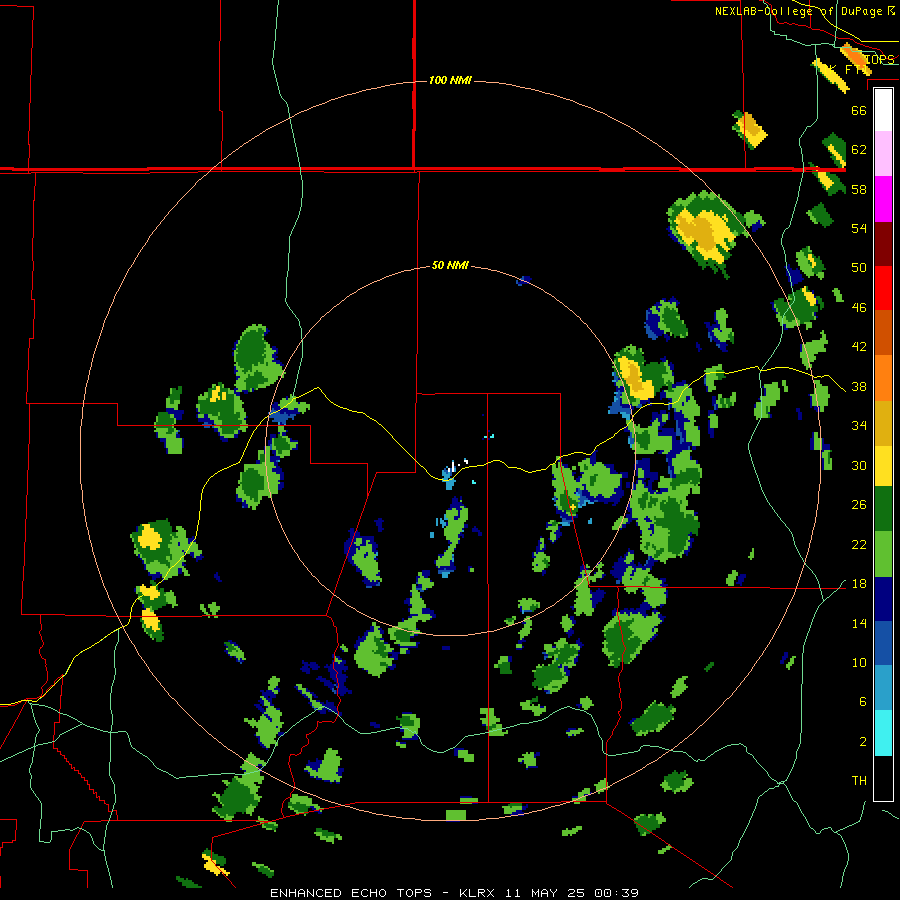Click the legend value '34'
The image size is (900, 900).
point(859,426)
